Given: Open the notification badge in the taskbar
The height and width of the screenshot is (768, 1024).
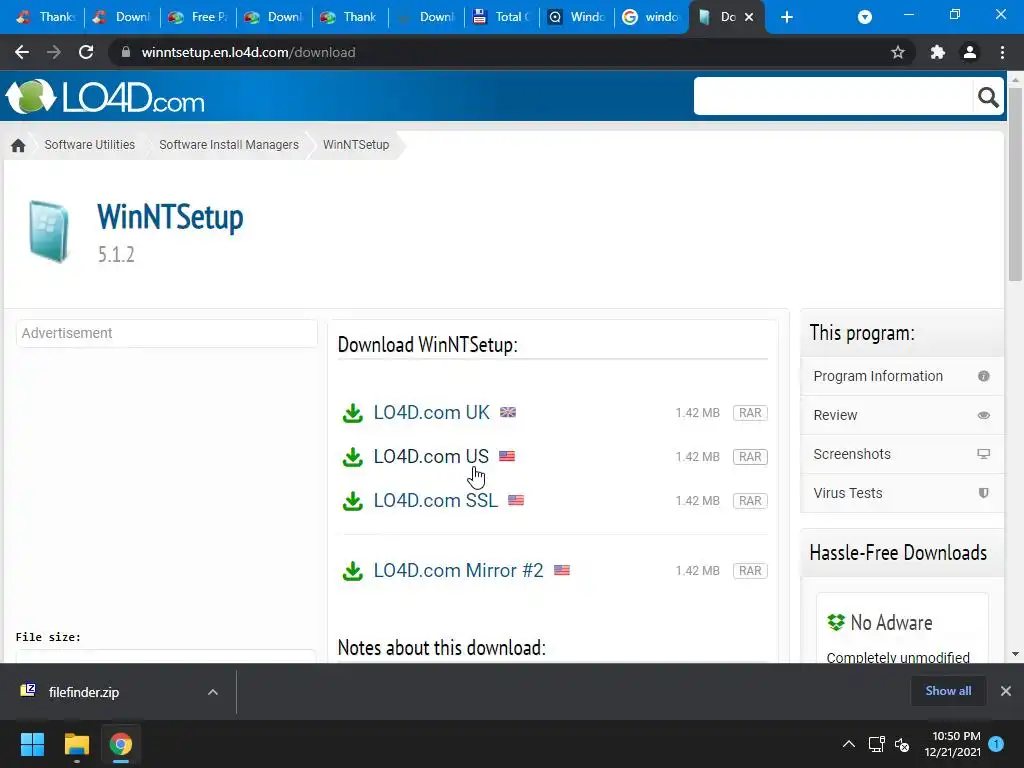Looking at the screenshot, I should pyautogui.click(x=996, y=744).
